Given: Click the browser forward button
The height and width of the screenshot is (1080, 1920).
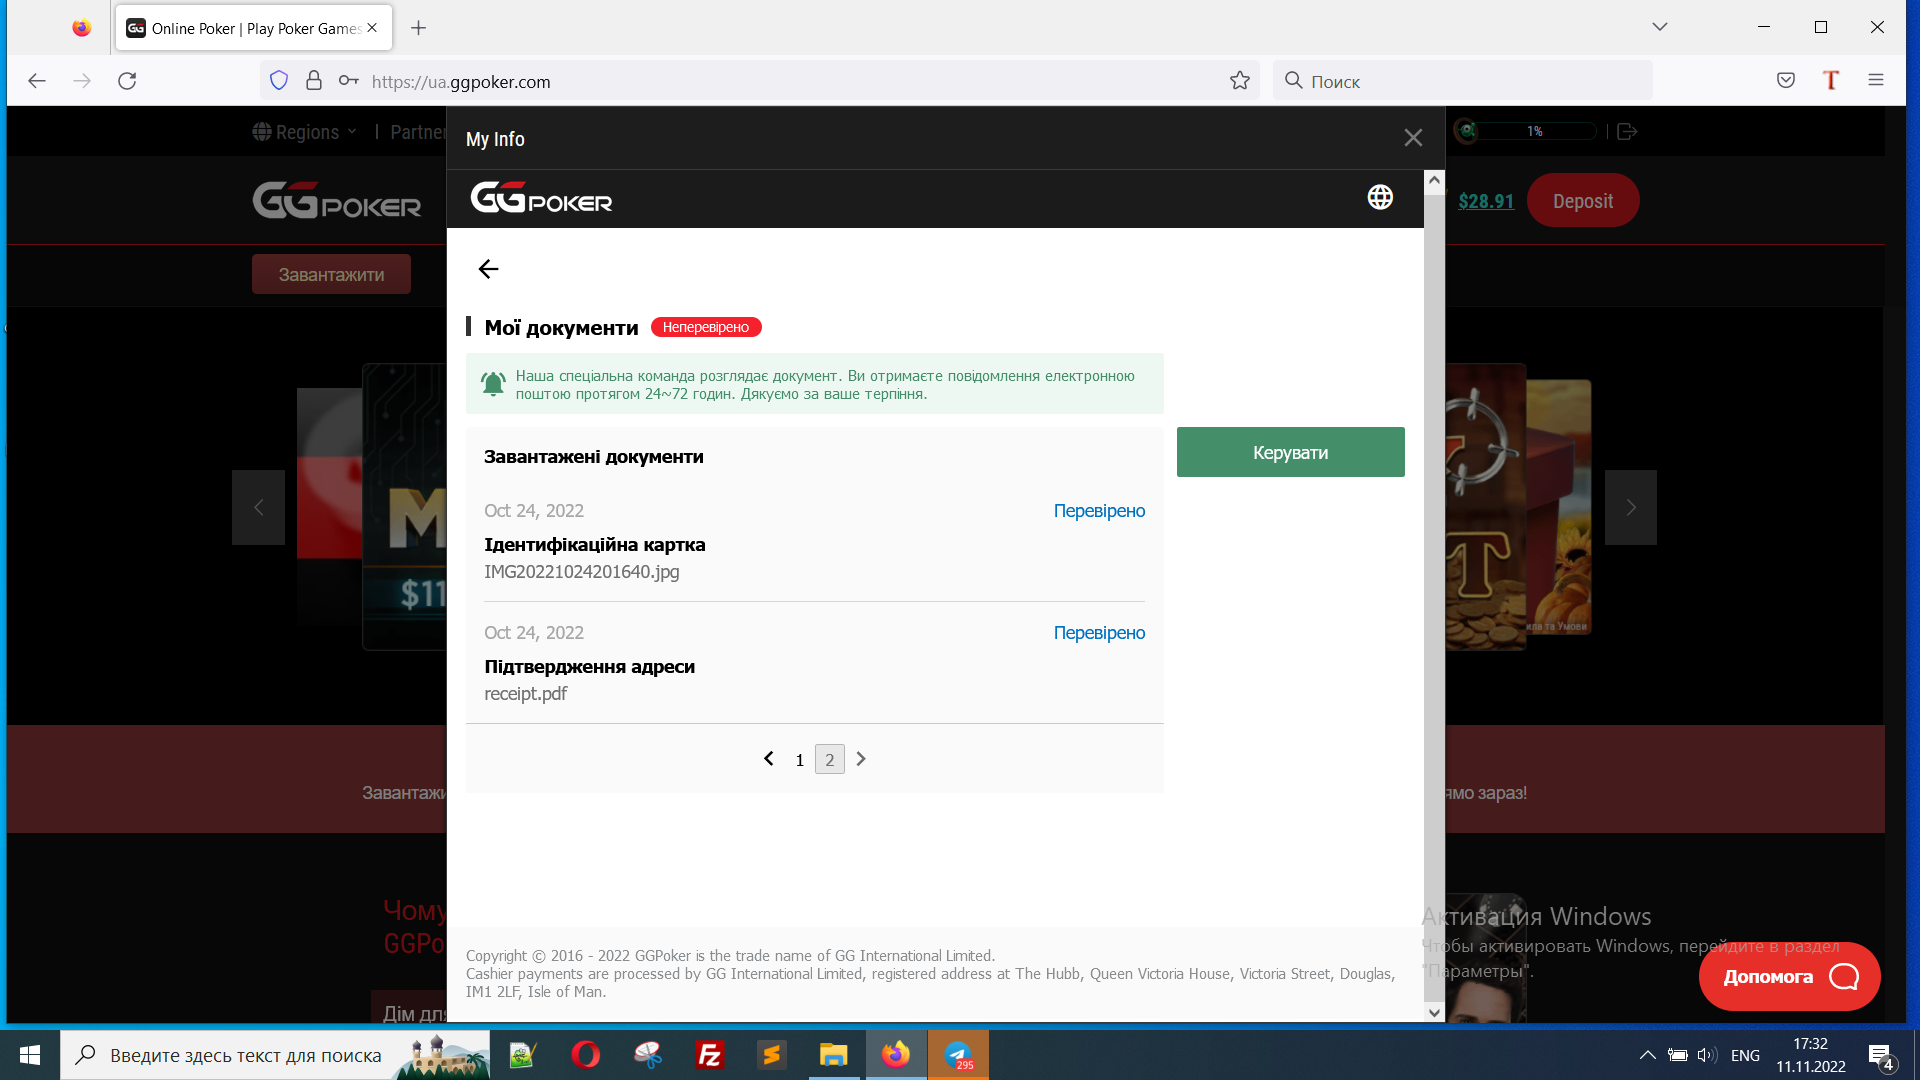Looking at the screenshot, I should [82, 81].
